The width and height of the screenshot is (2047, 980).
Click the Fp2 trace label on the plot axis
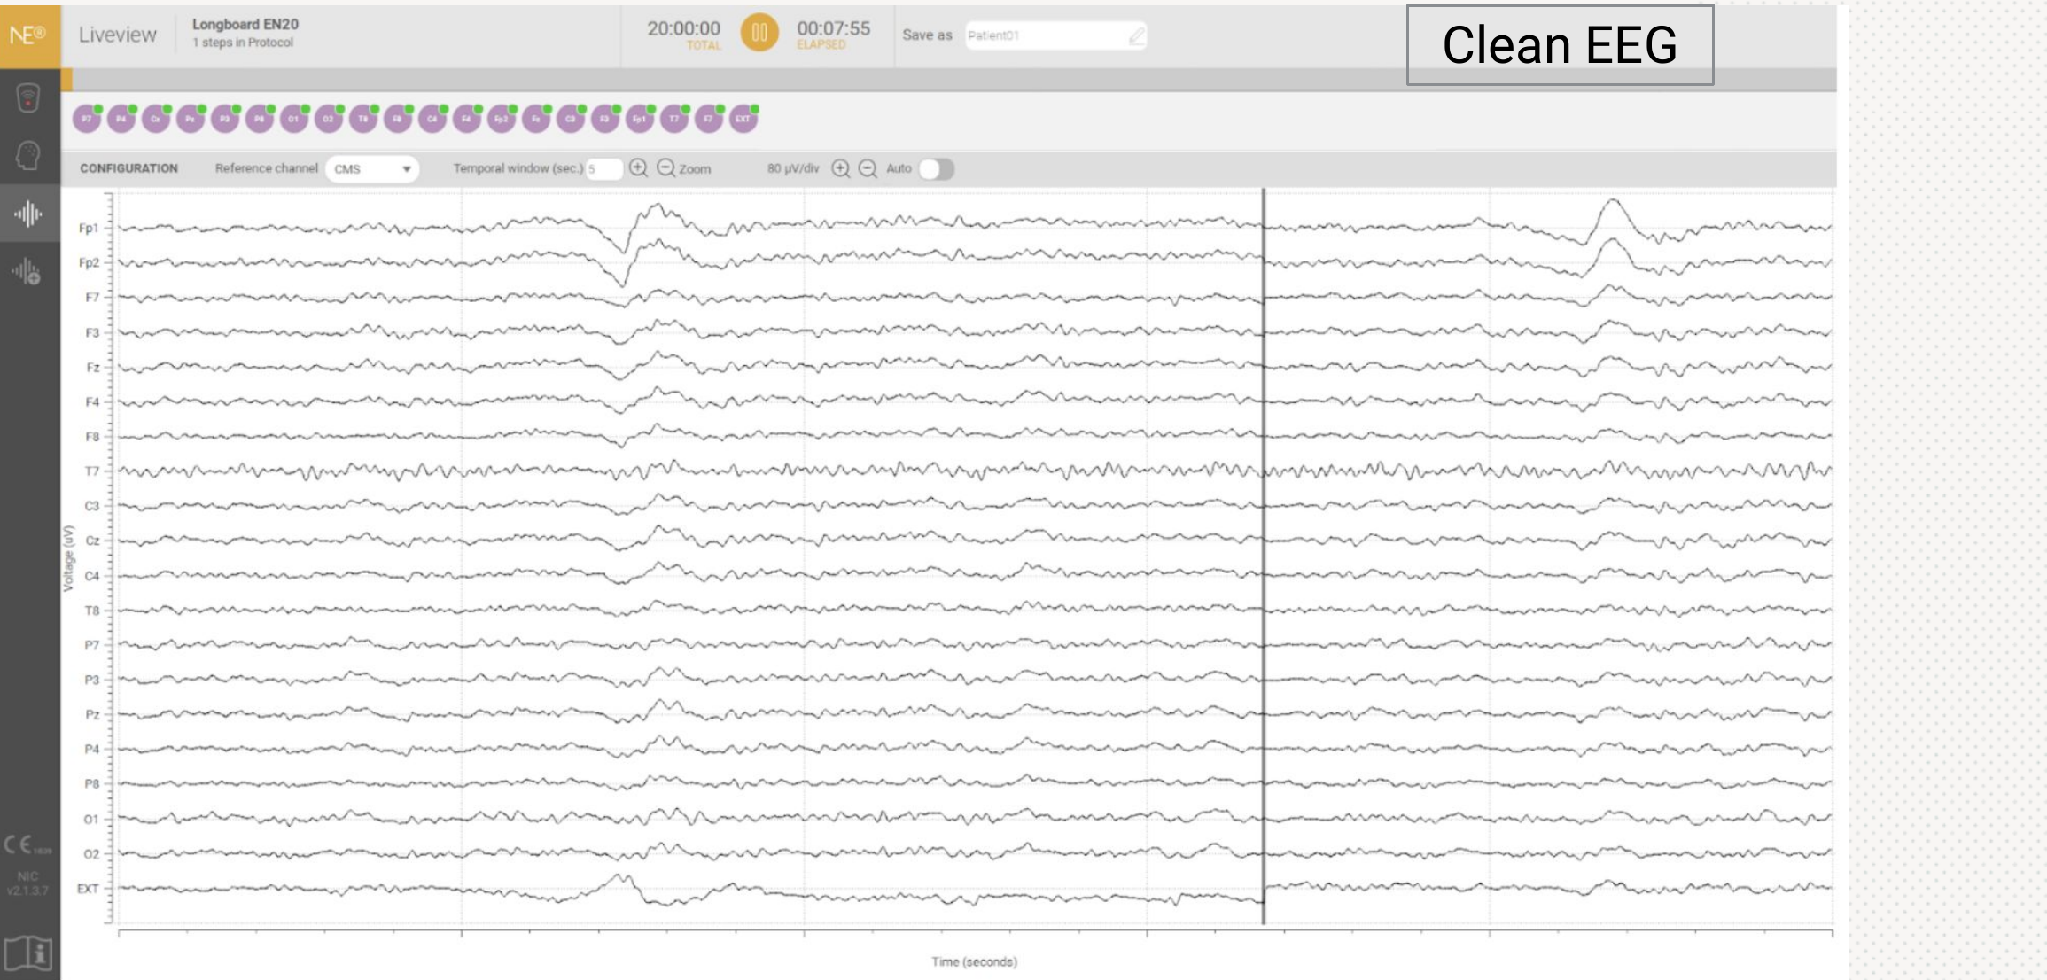(89, 263)
